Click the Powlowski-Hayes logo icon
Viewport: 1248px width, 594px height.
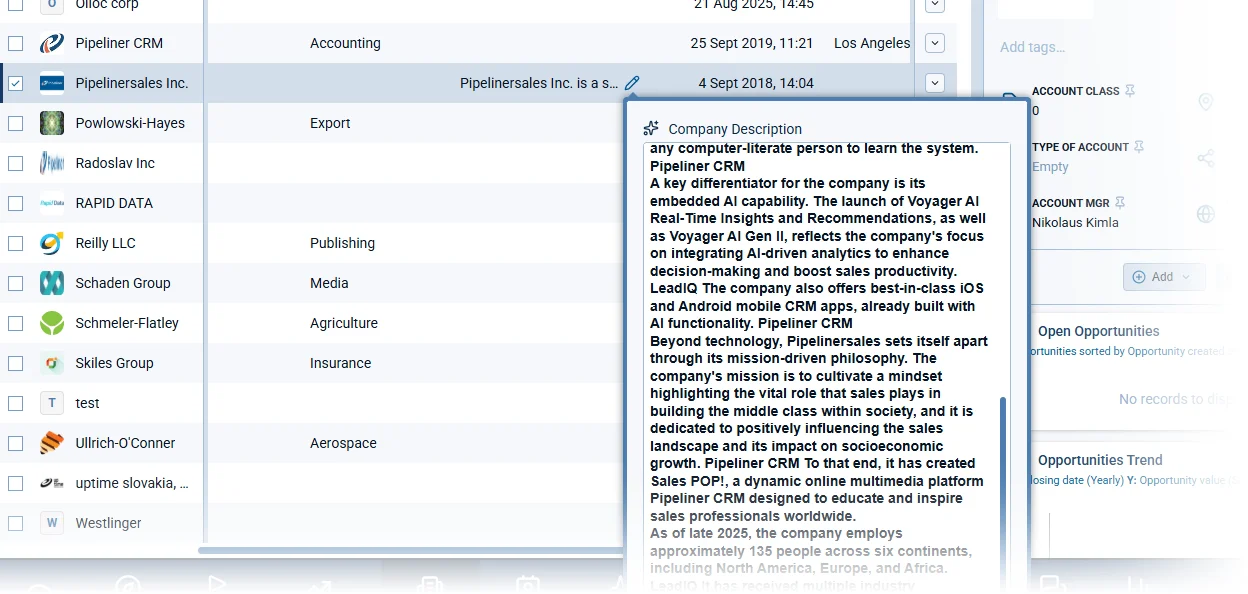point(52,123)
